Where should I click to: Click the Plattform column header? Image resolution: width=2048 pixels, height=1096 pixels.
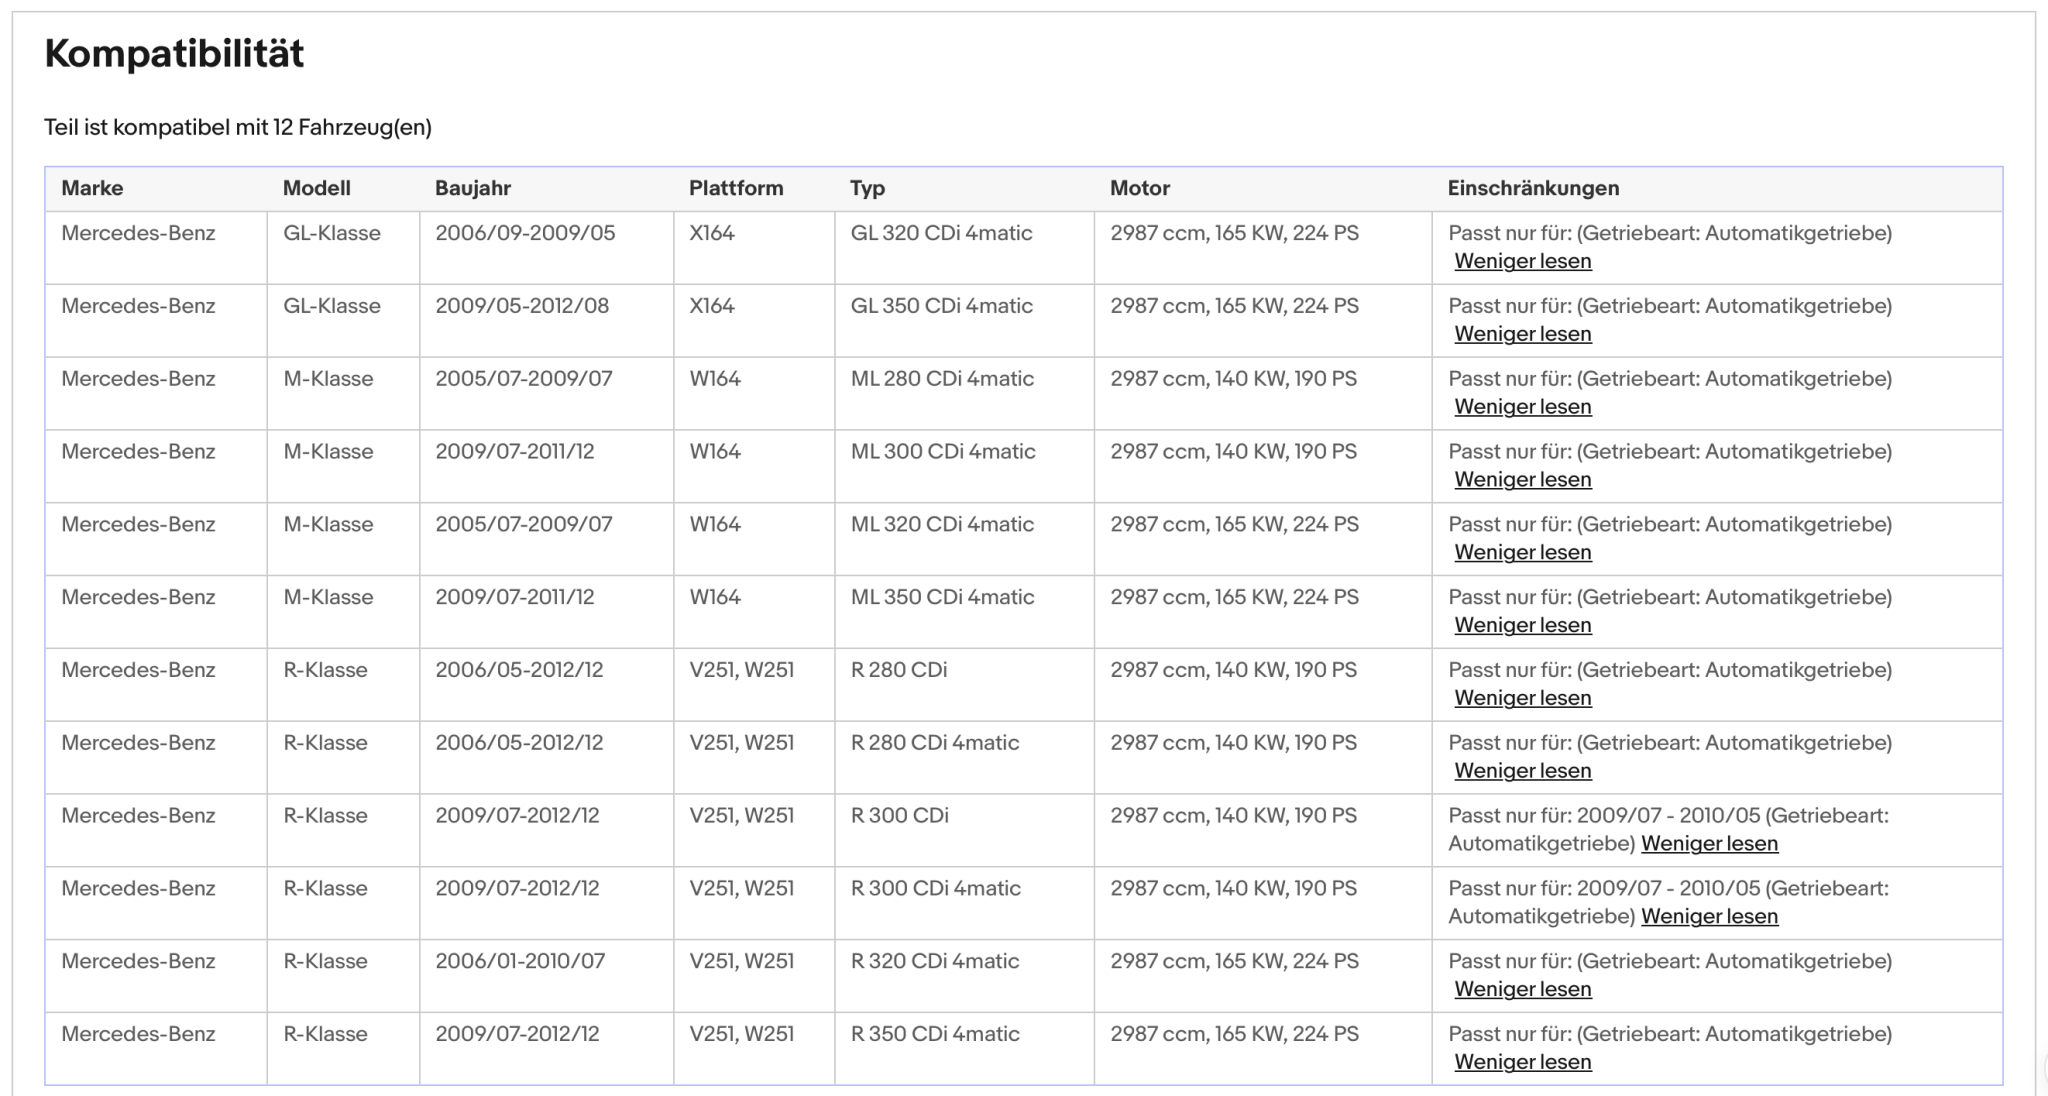(736, 188)
